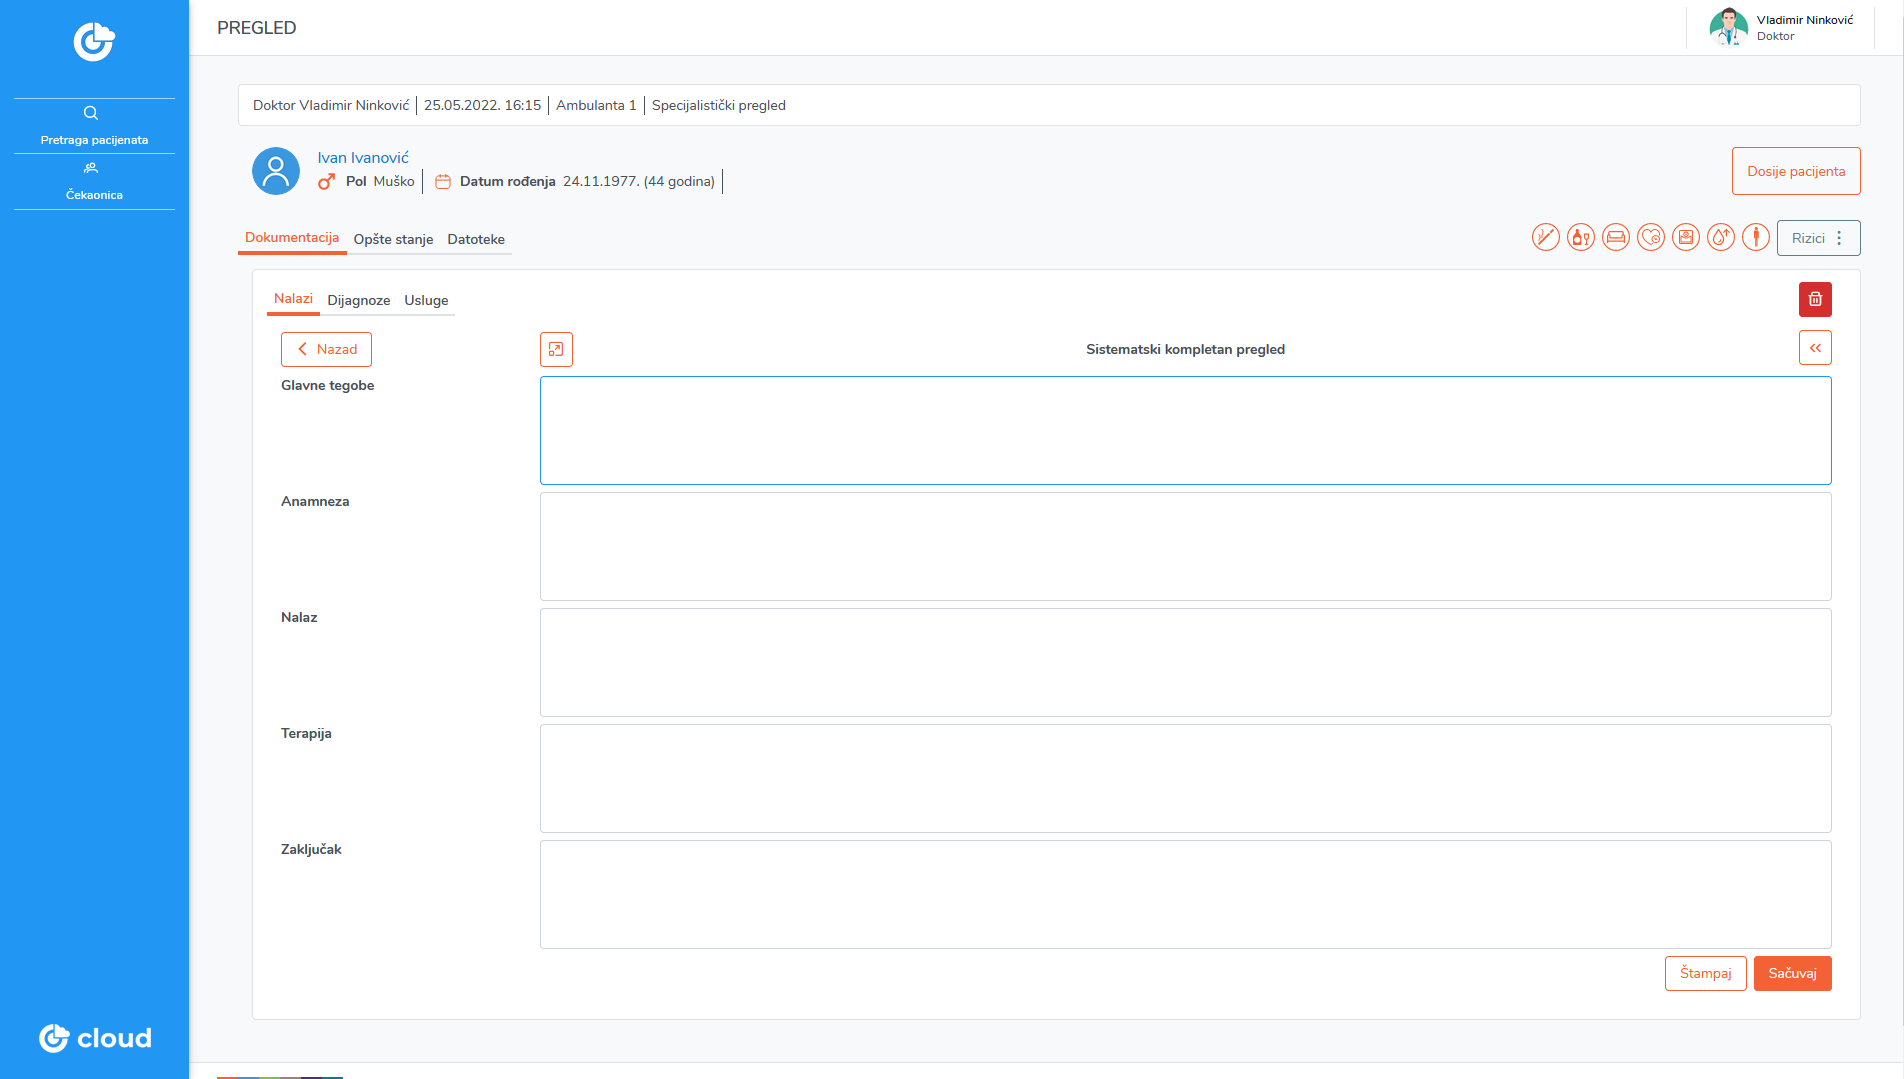Collapse panel with double chevron button

point(1815,348)
